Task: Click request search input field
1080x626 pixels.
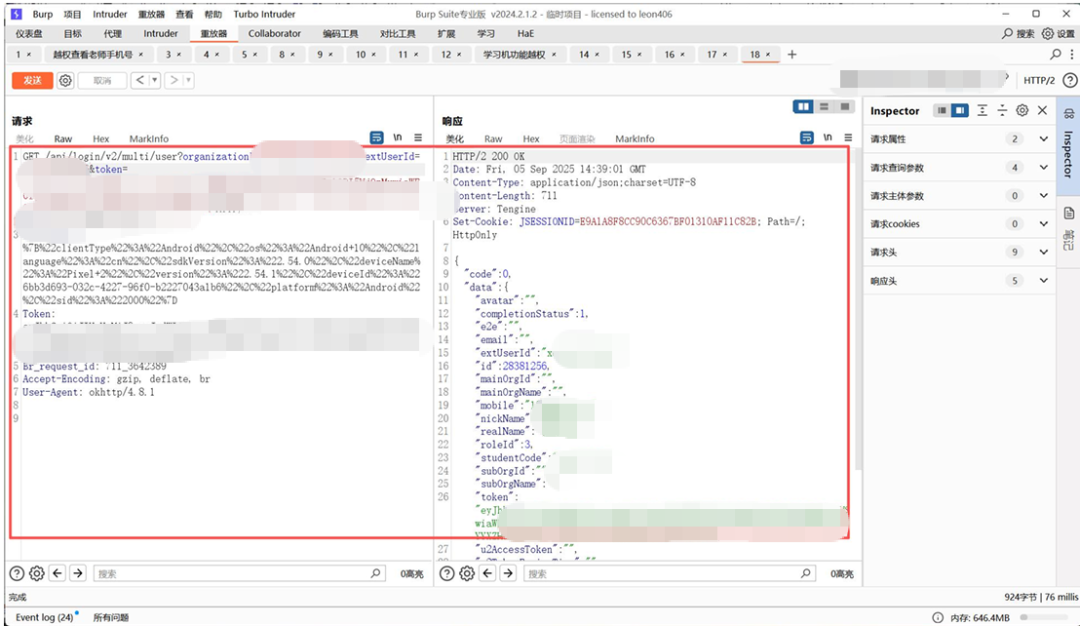Action: click(239, 573)
